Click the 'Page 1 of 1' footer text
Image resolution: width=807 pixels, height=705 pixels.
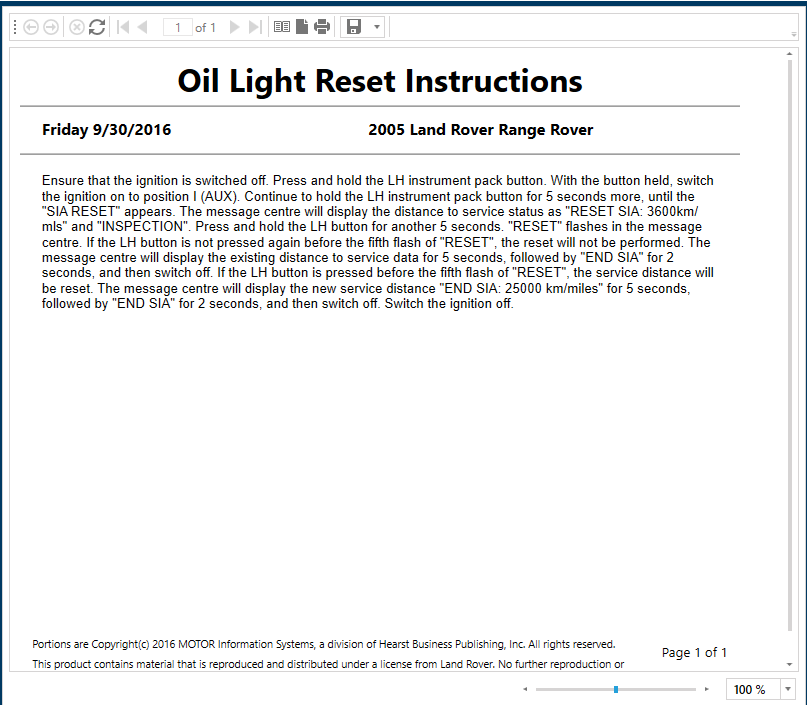point(694,653)
